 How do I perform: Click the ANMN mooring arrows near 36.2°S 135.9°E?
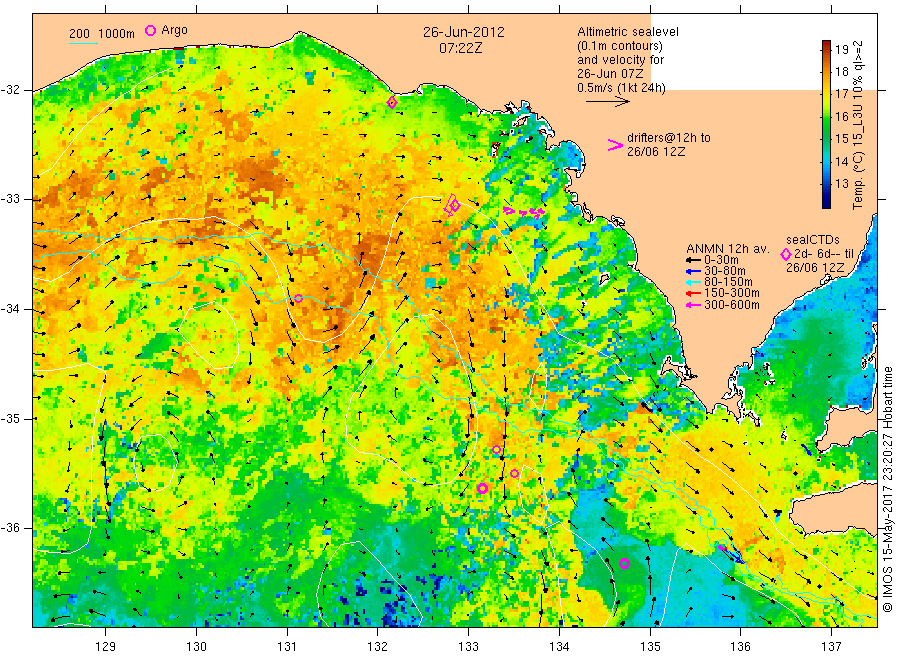(731, 553)
